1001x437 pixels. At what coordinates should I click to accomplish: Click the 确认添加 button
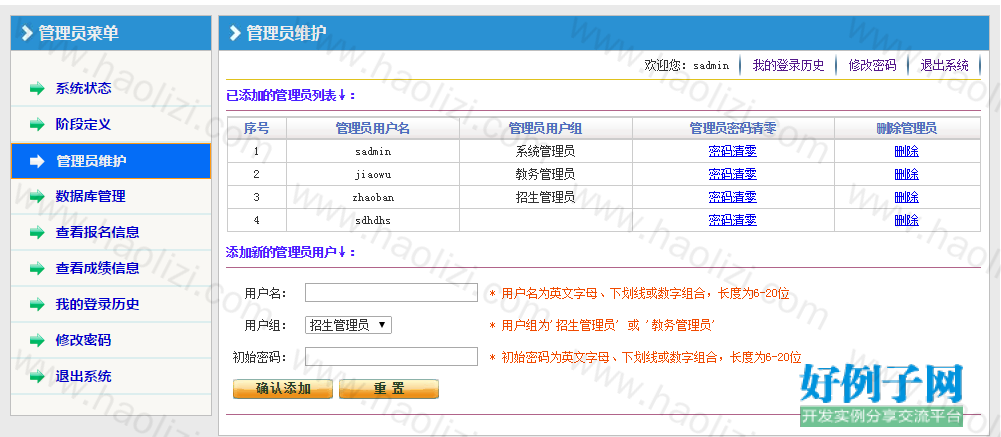click(x=283, y=389)
